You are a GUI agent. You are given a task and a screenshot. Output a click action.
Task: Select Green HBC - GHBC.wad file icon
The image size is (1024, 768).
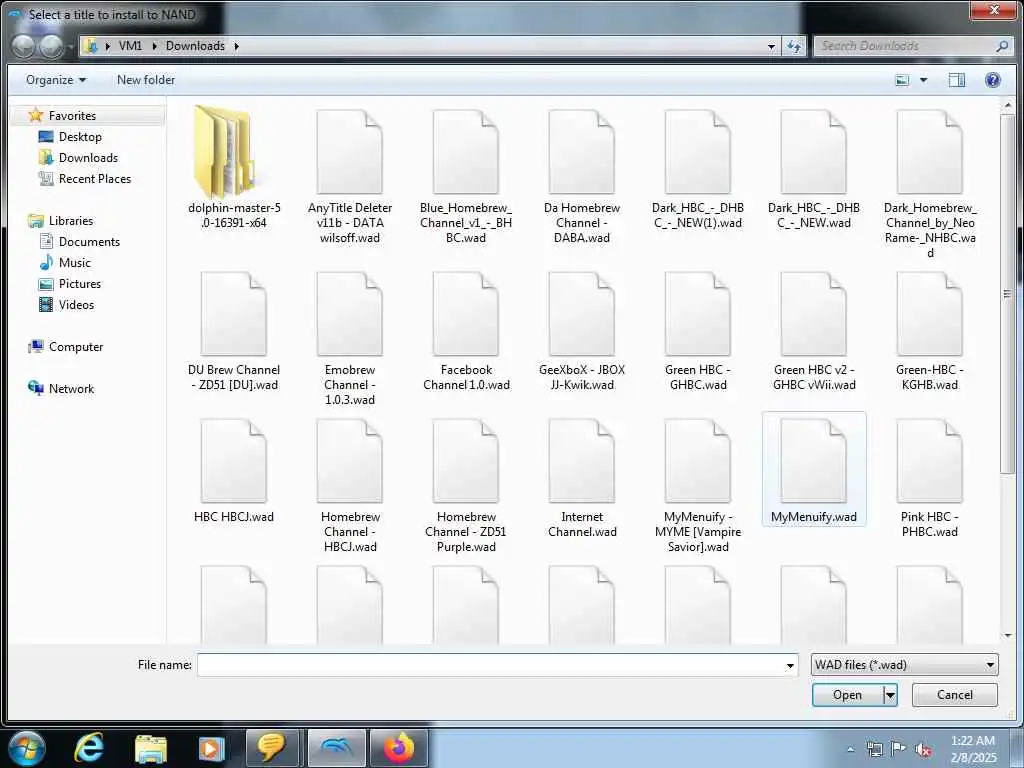[697, 313]
